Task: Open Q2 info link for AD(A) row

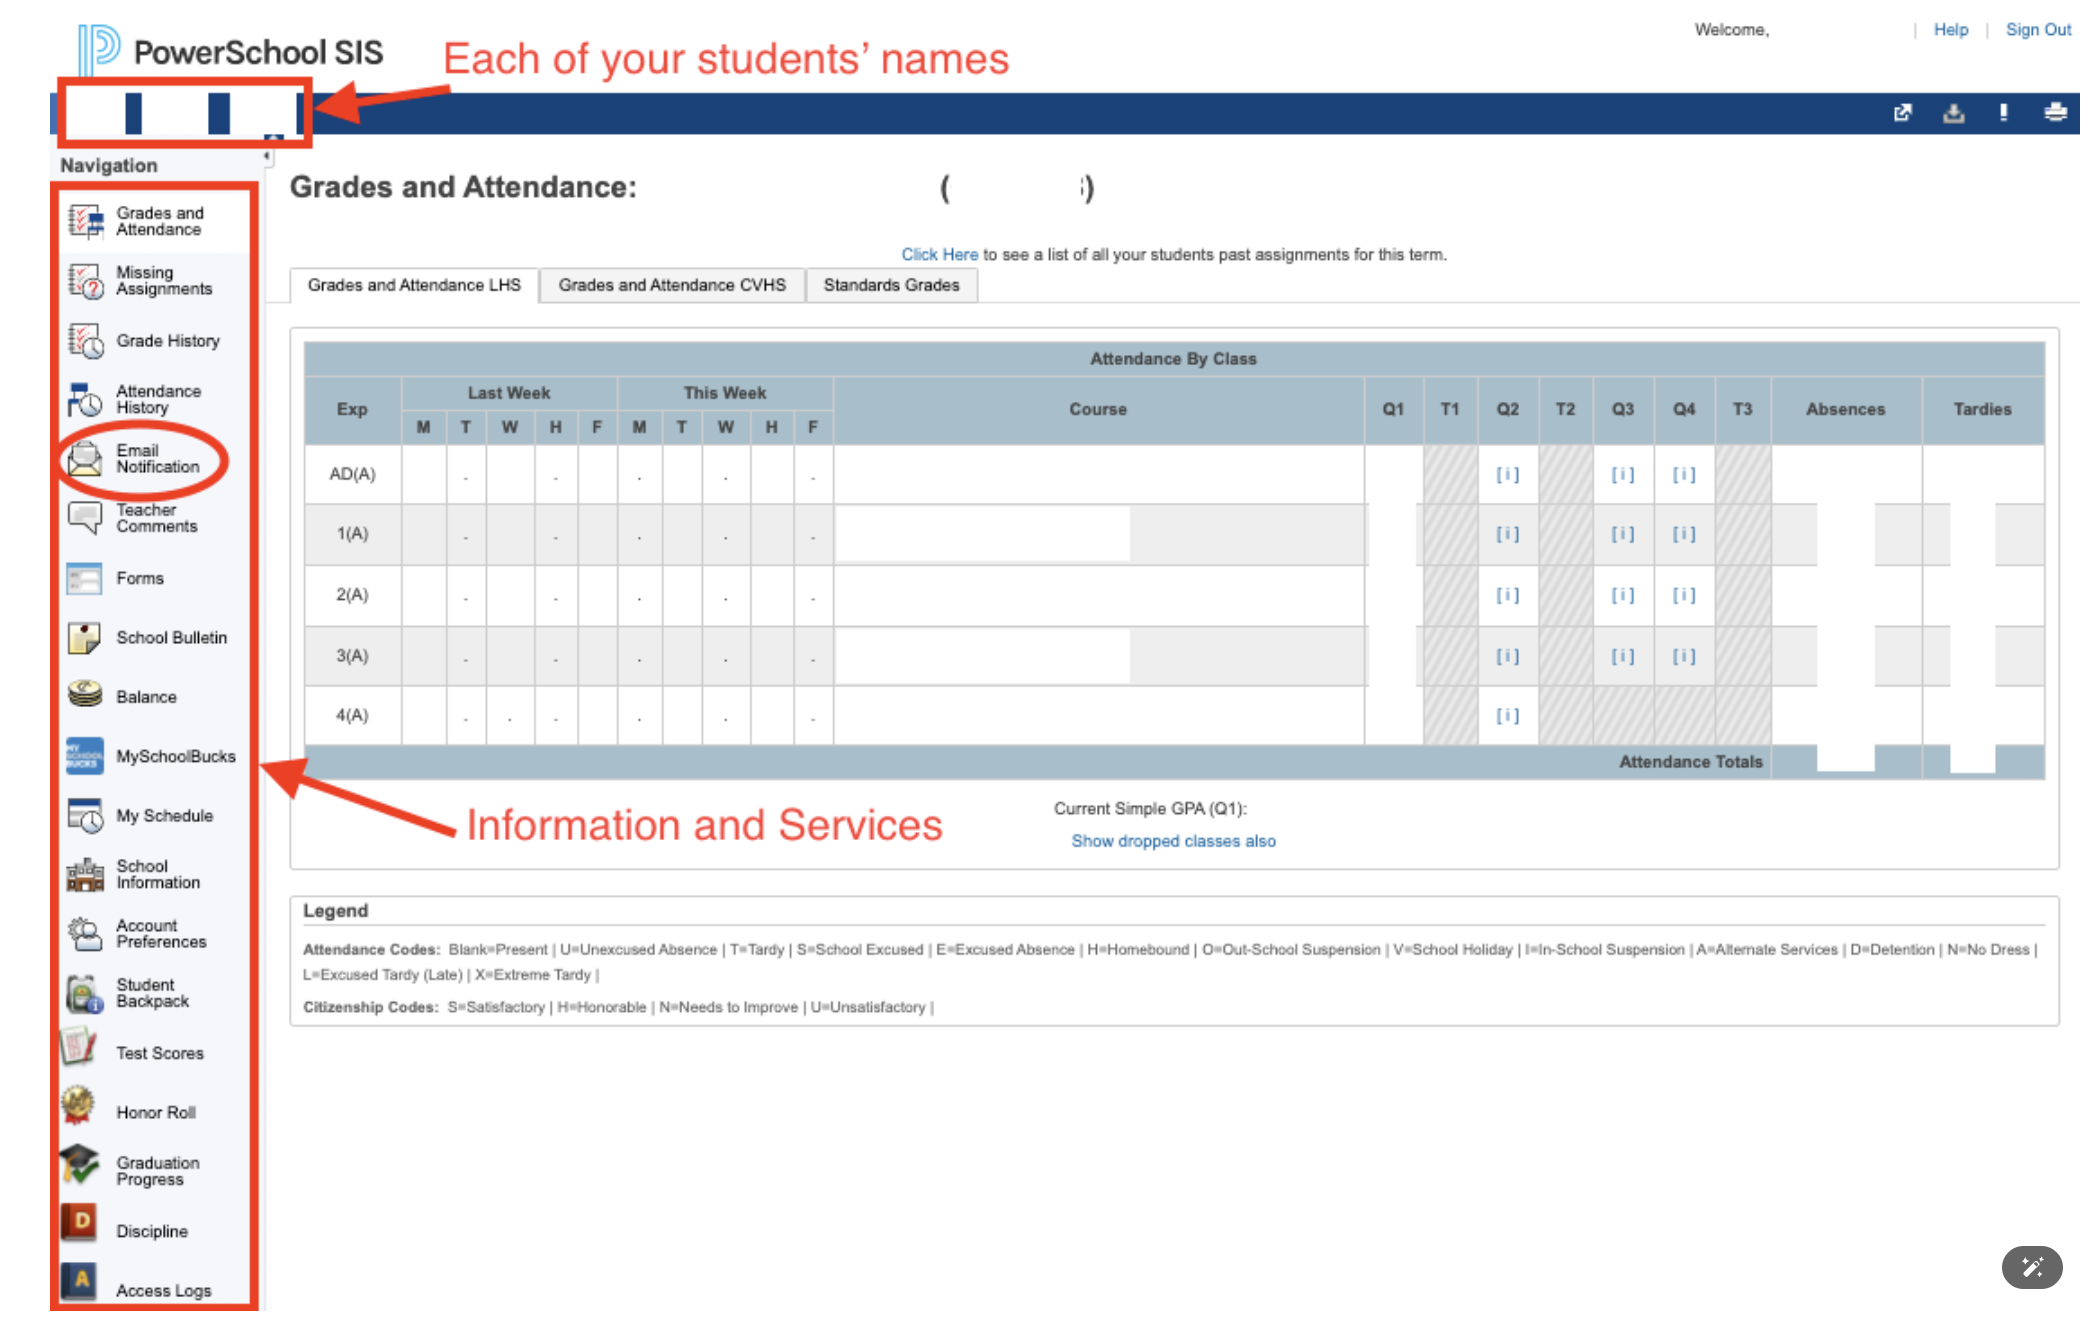Action: coord(1507,474)
